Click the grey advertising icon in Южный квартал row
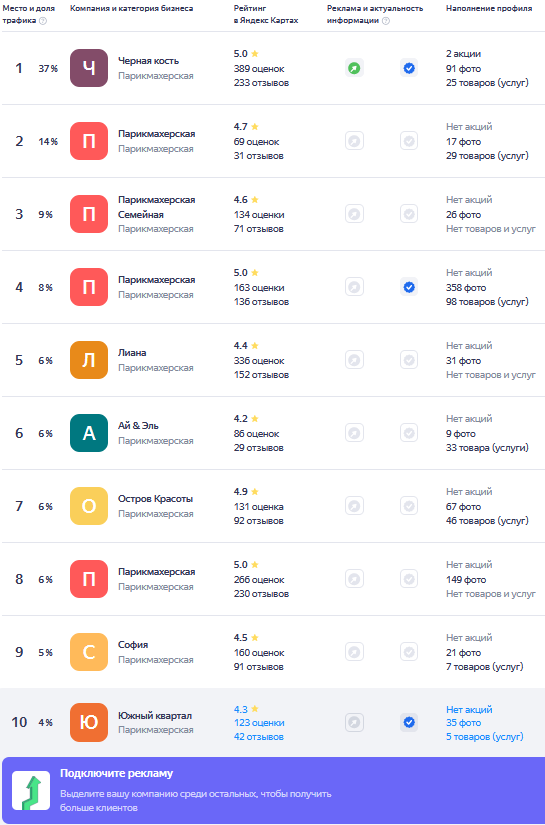This screenshot has height=825, width=545. [x=354, y=722]
